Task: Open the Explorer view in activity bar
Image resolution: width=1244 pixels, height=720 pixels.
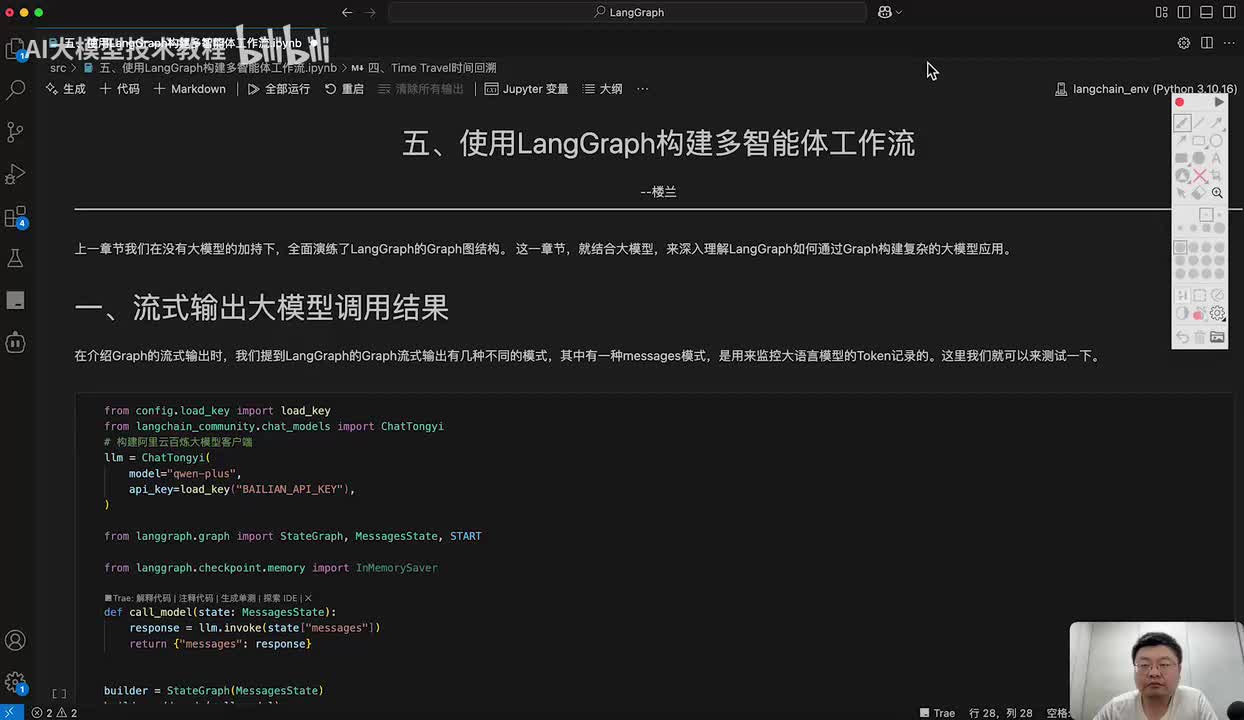Action: 16,49
